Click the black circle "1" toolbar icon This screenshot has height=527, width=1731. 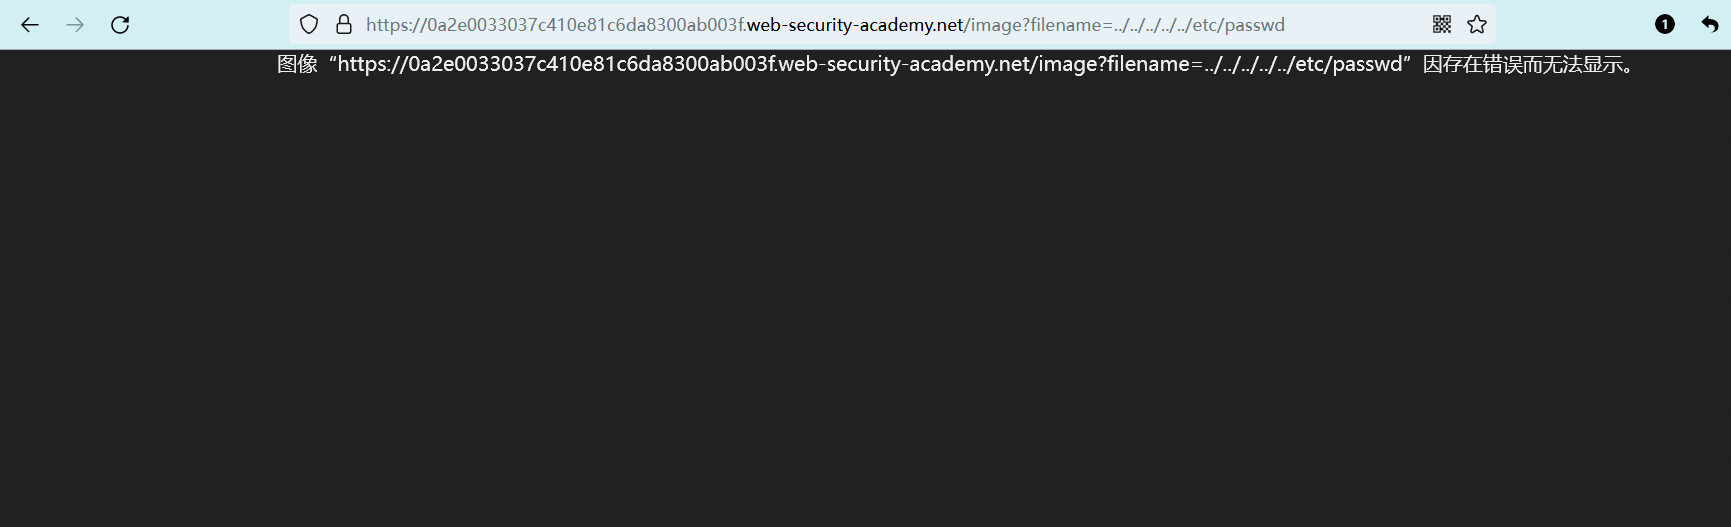1665,25
